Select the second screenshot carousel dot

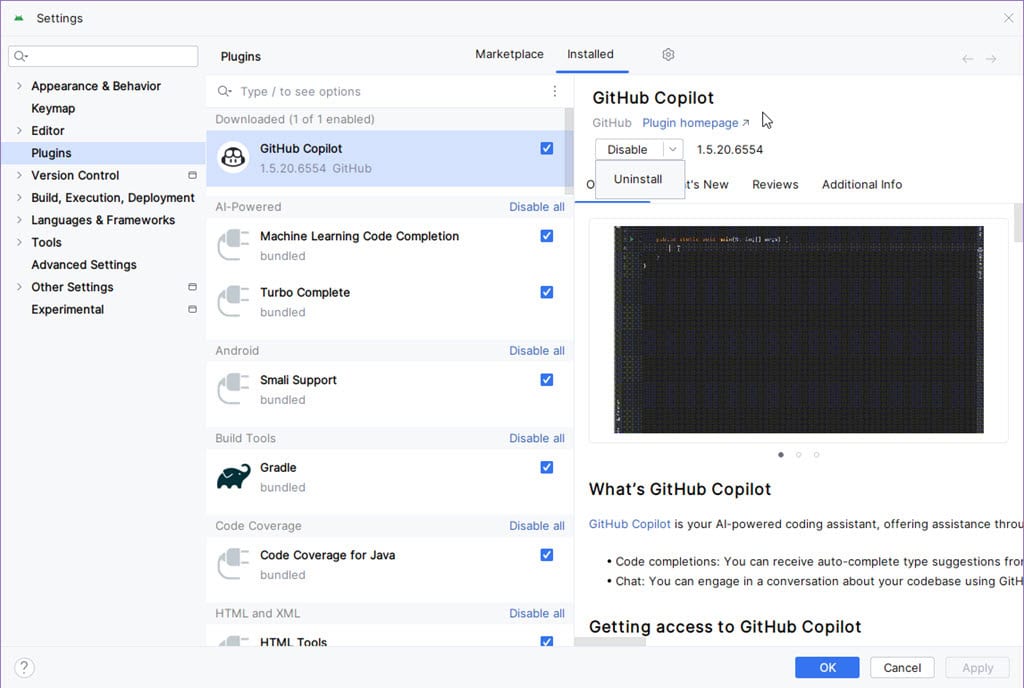coord(798,454)
